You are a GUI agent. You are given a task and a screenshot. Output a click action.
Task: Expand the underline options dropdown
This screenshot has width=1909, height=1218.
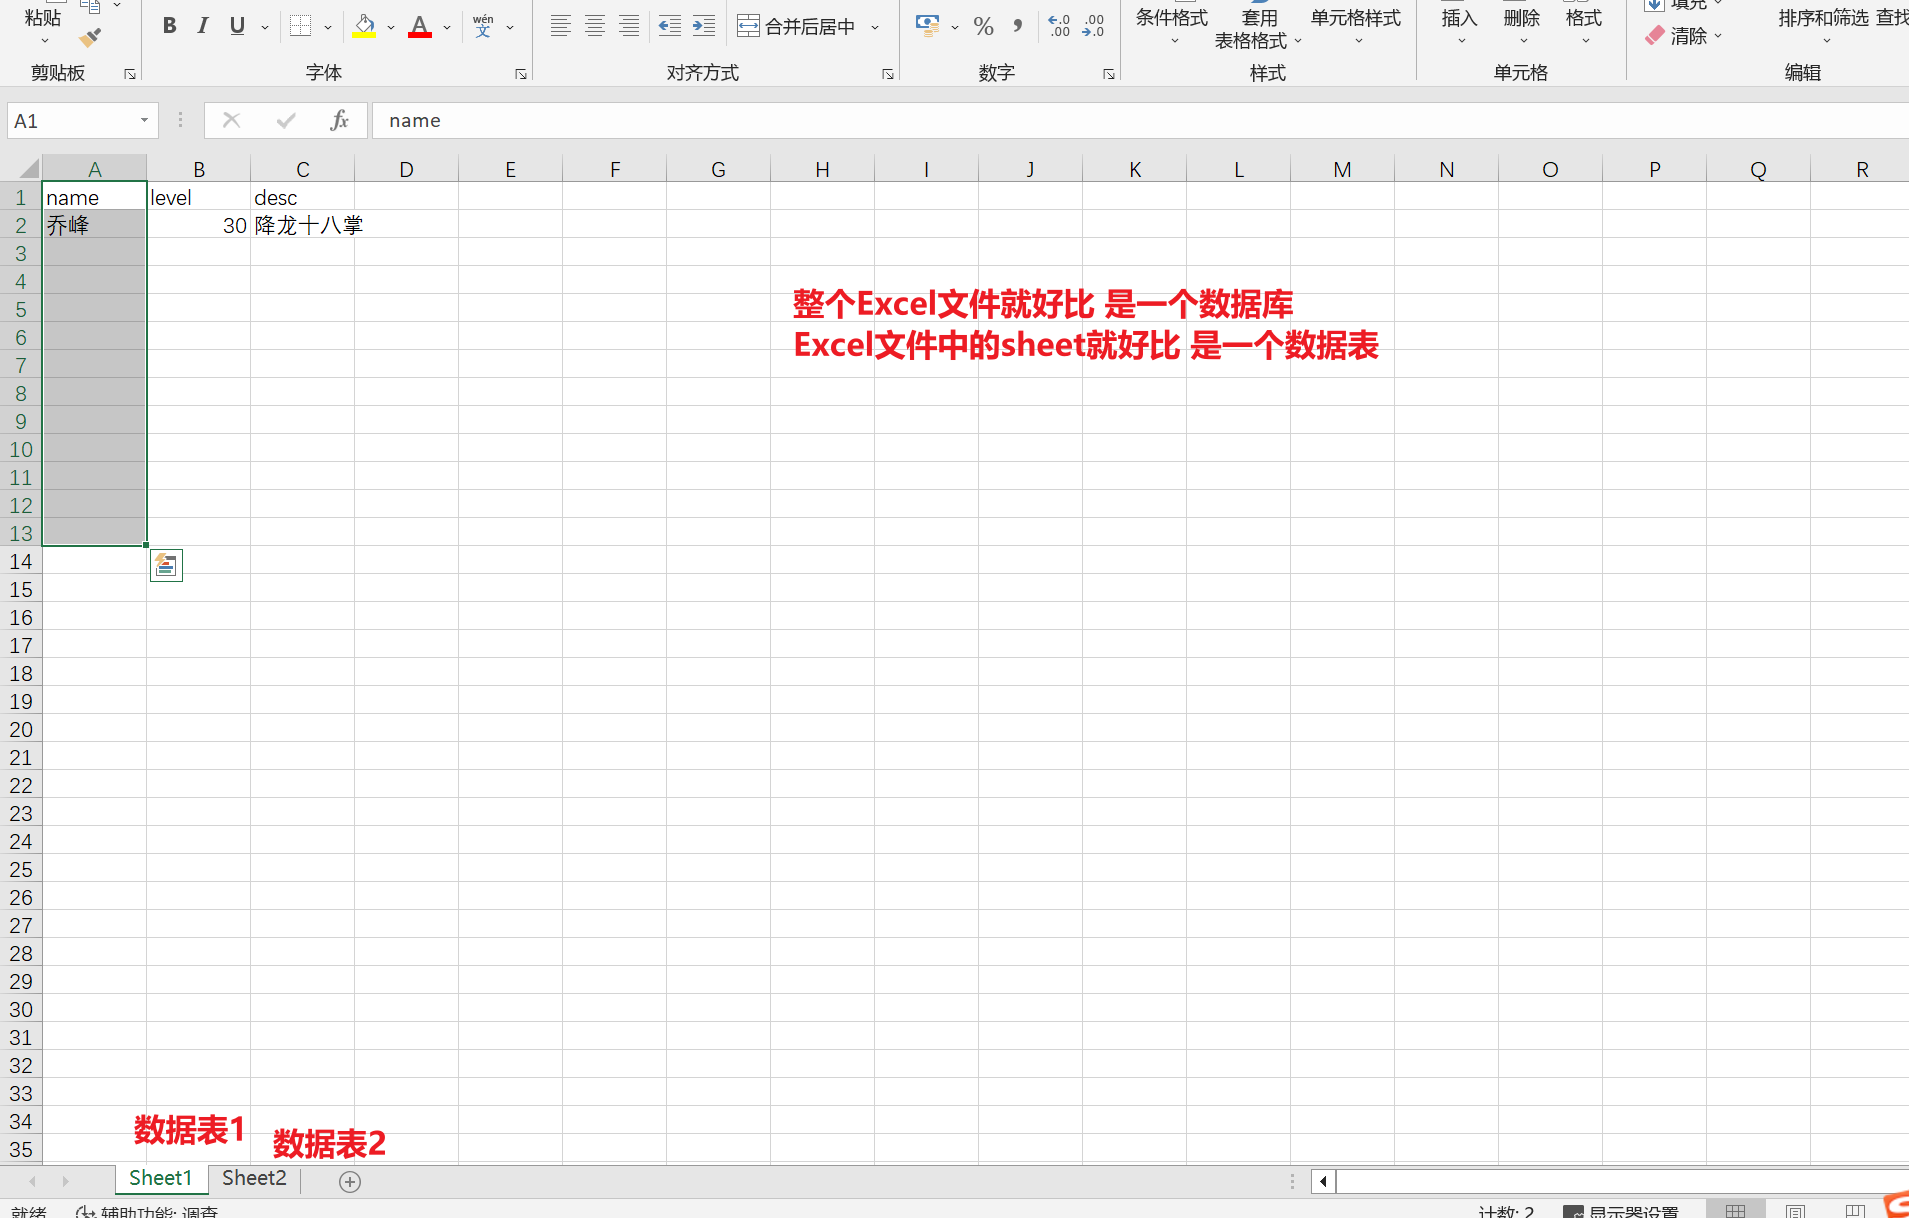[x=263, y=27]
